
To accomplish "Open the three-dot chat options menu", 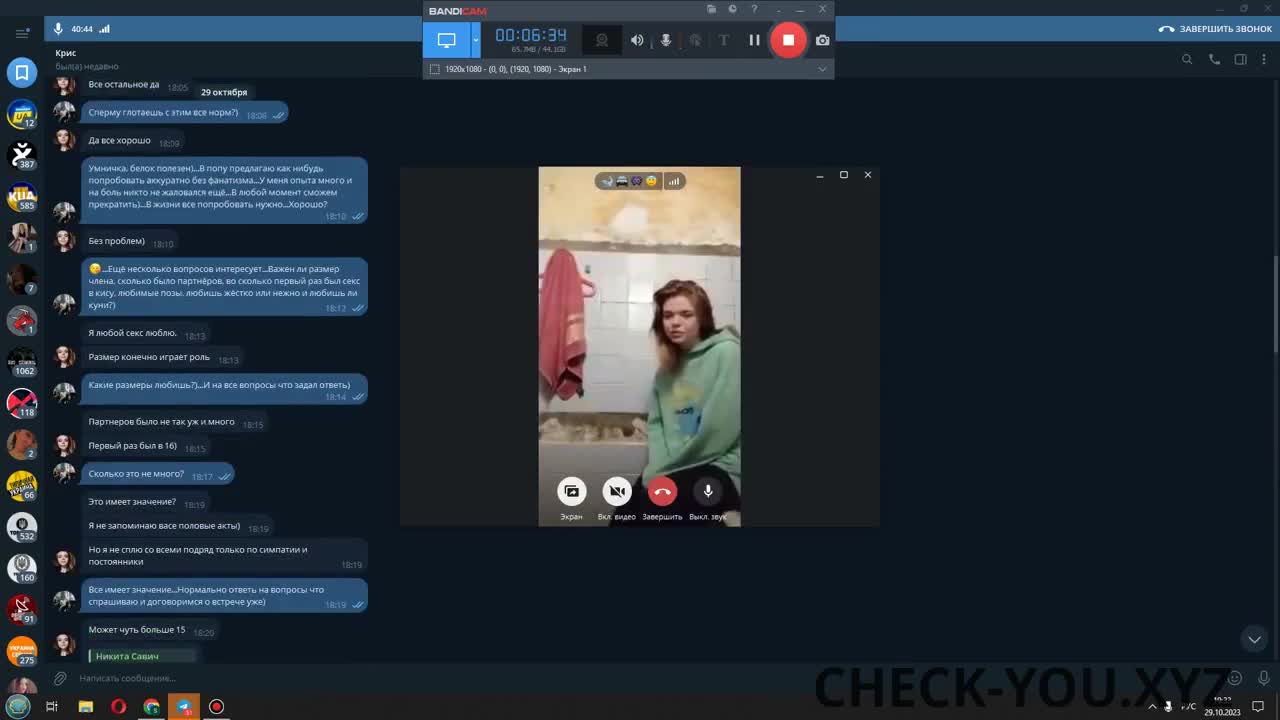I will 1264,60.
